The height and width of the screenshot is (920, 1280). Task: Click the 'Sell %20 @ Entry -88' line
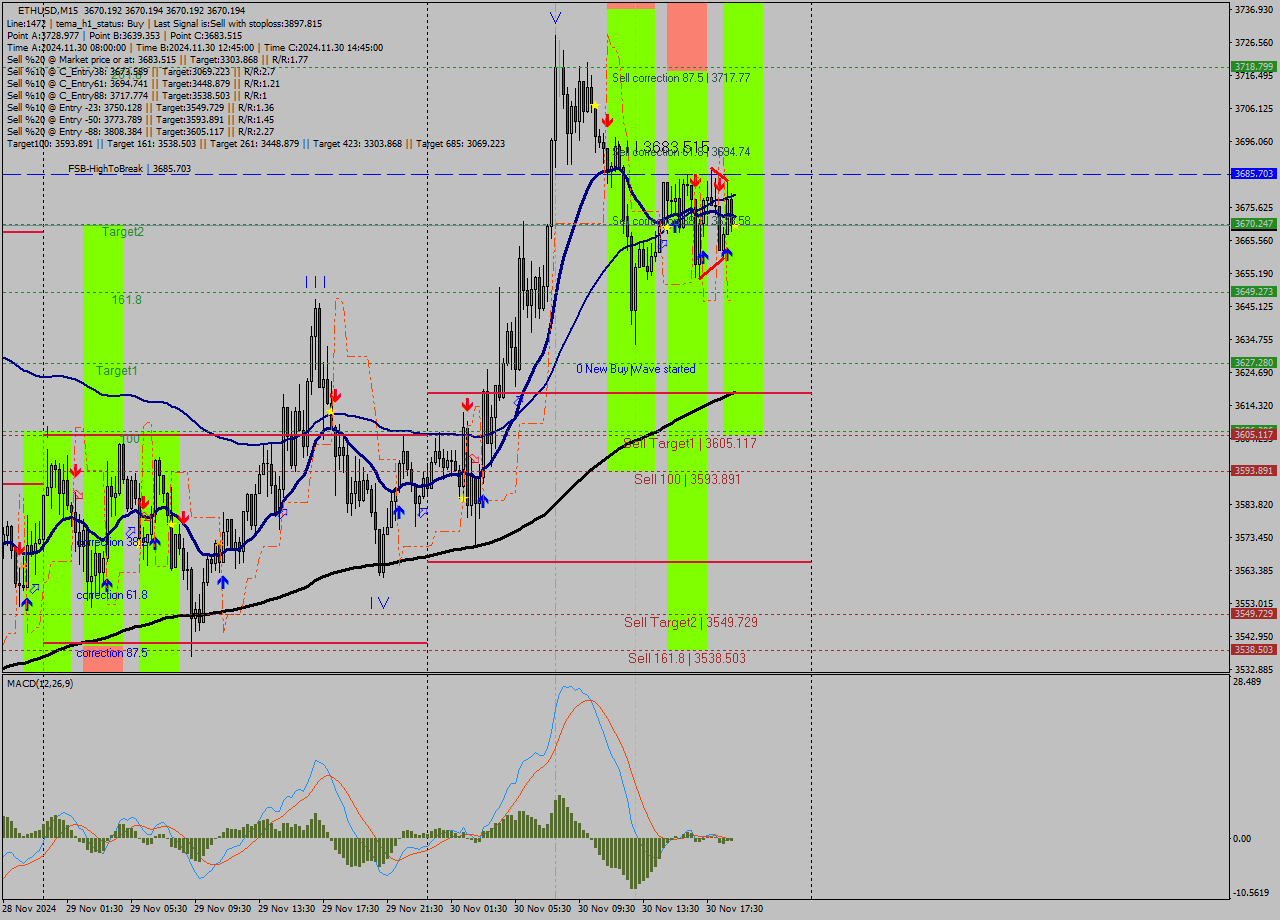(140, 131)
